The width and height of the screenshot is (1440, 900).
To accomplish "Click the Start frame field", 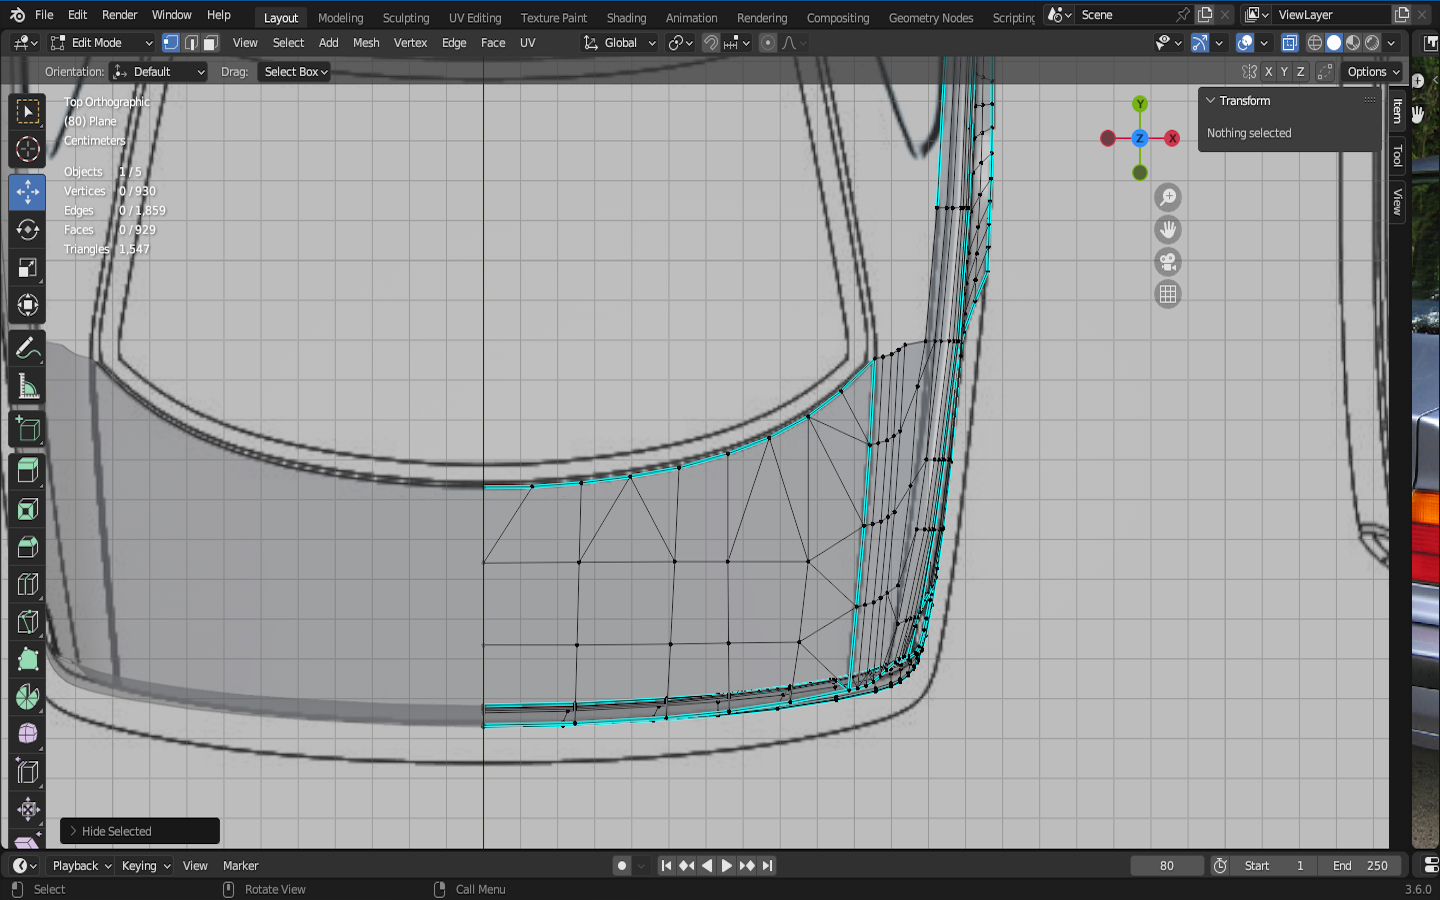I will point(1274,866).
